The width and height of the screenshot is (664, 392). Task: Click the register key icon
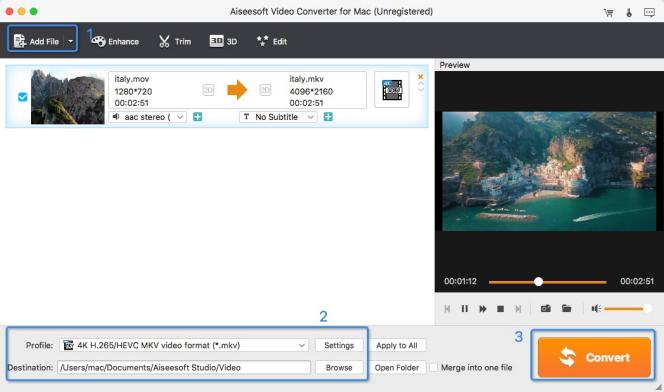[629, 13]
